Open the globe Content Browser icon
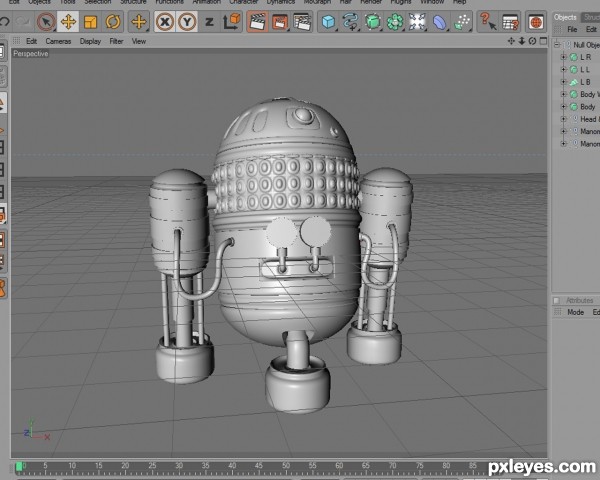The width and height of the screenshot is (600, 480). click(536, 22)
